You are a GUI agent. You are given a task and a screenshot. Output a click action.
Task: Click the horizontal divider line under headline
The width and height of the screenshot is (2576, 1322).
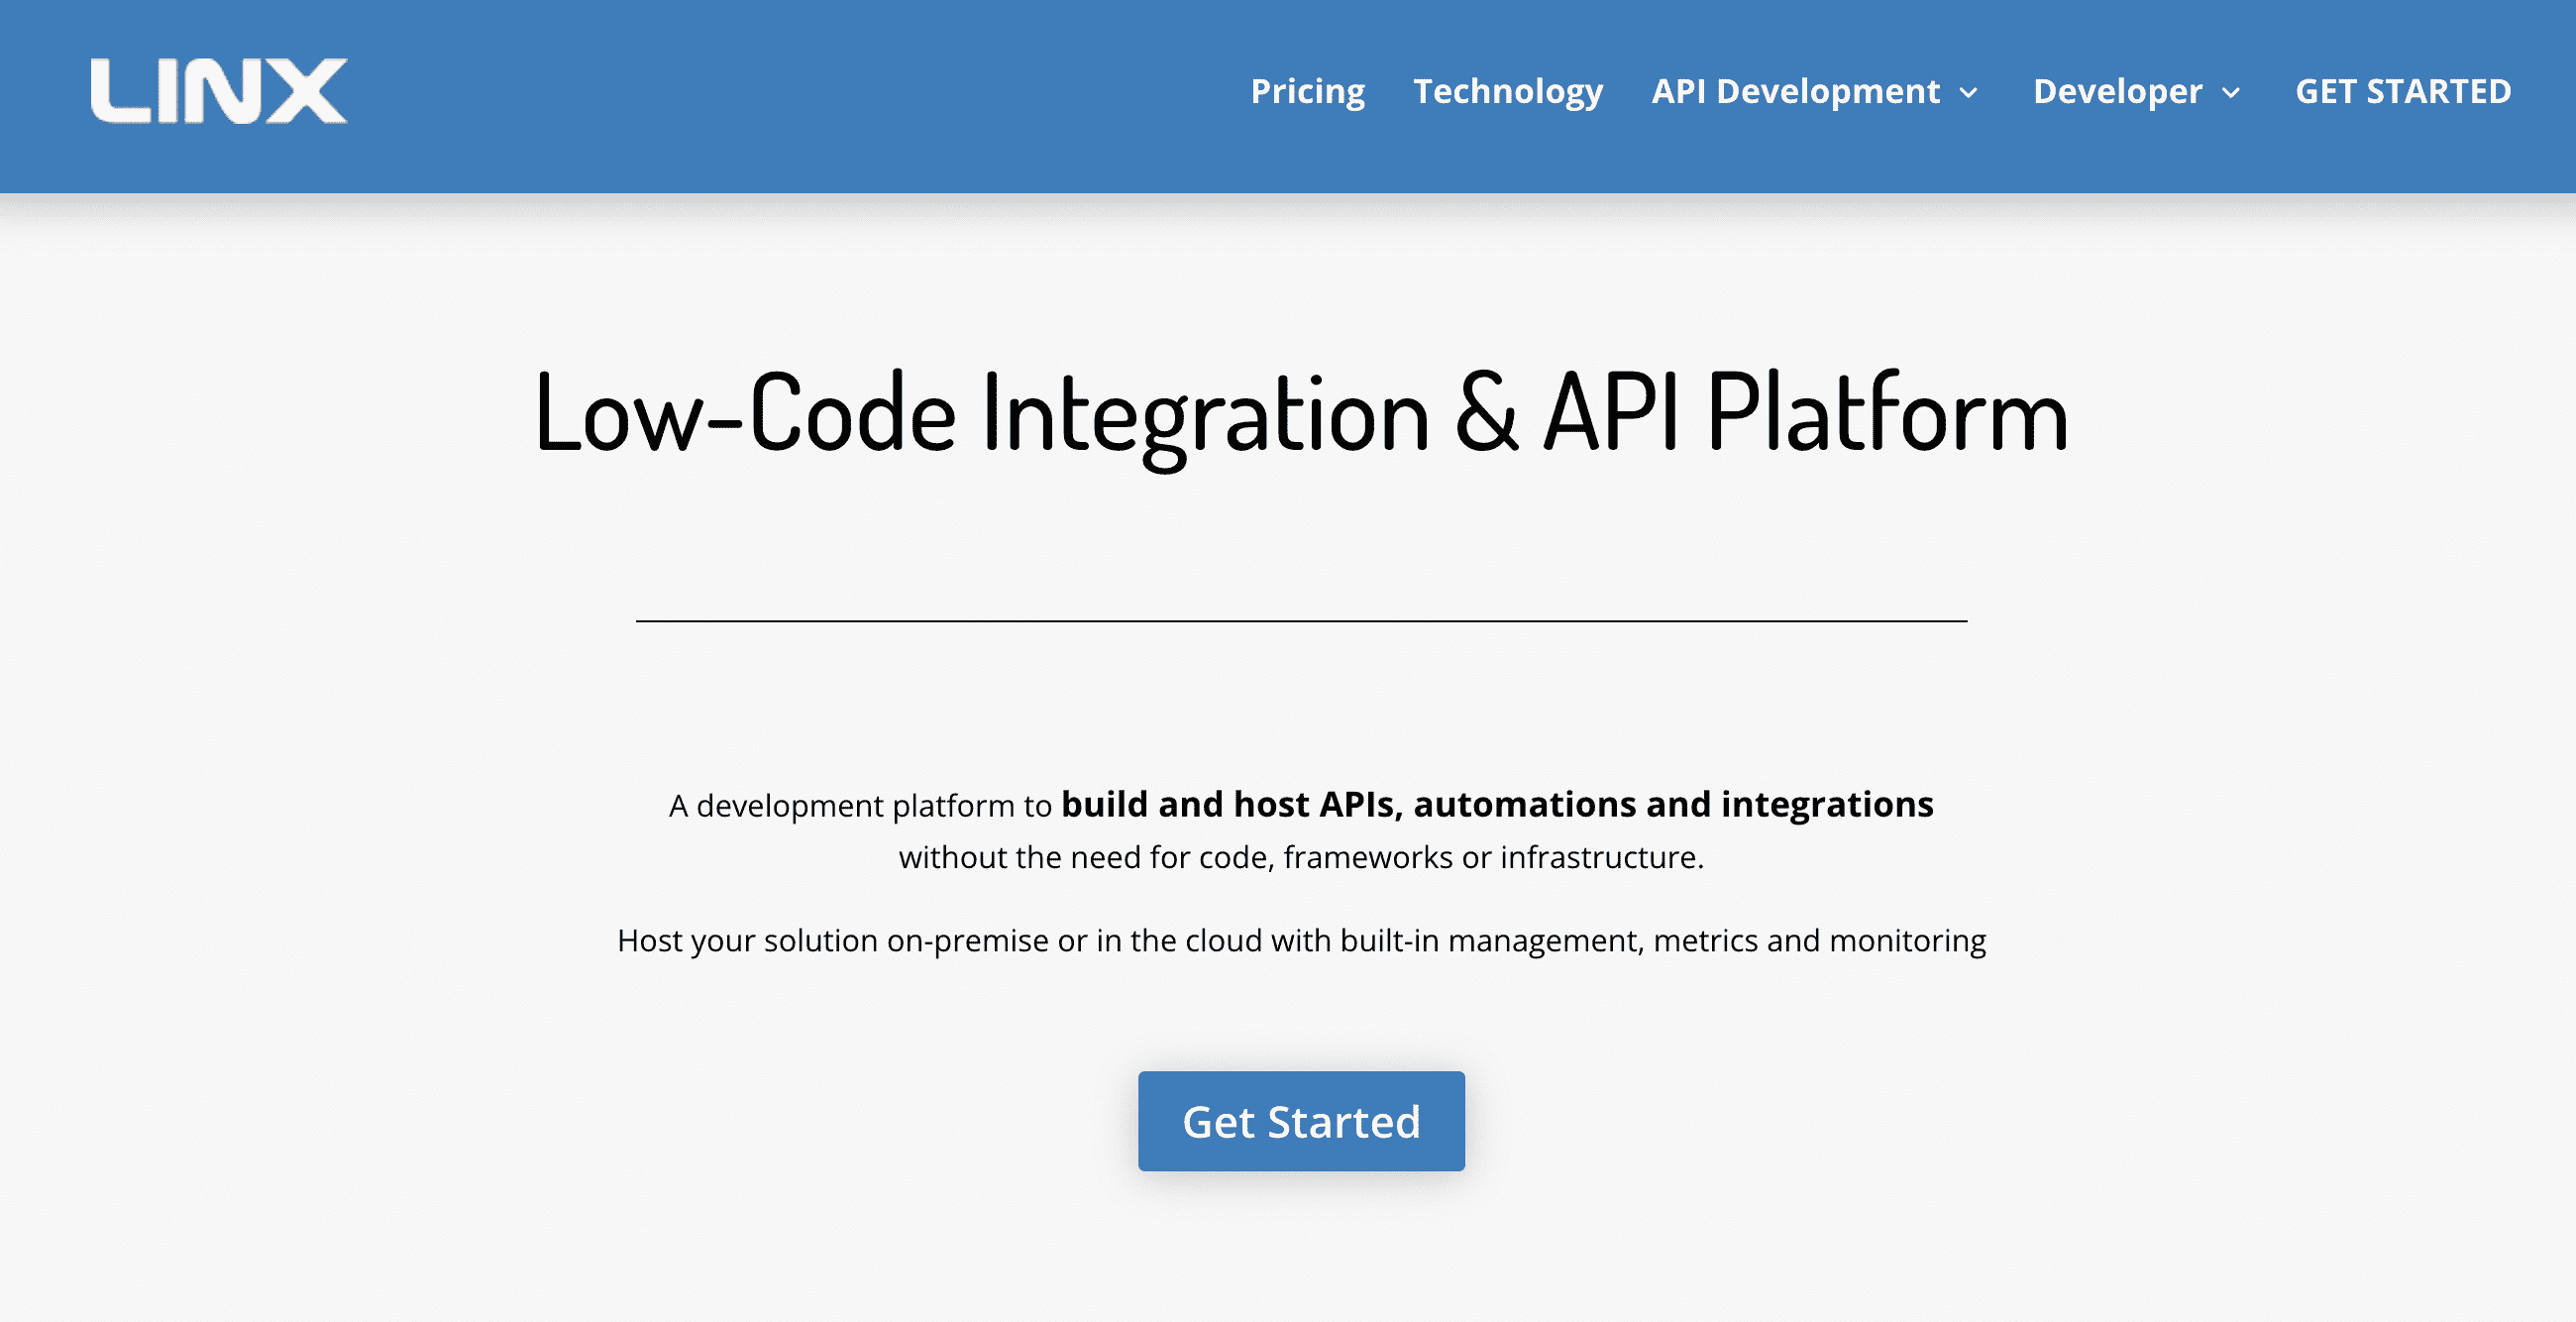[x=1301, y=621]
